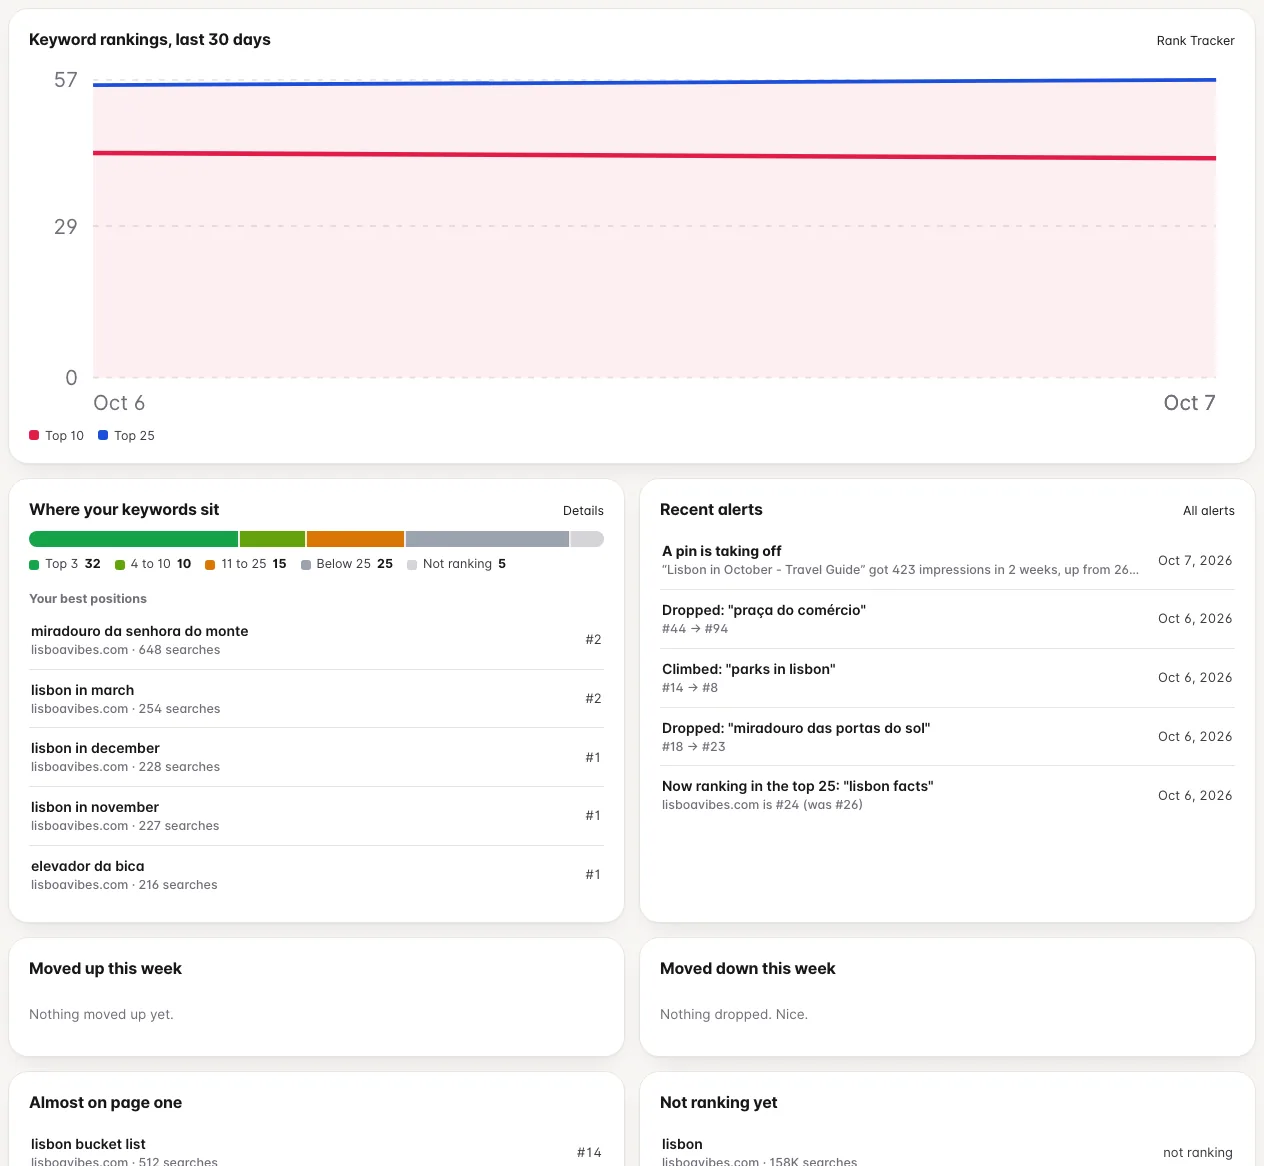Open keyword lisbon in march
The height and width of the screenshot is (1166, 1264).
pyautogui.click(x=316, y=699)
